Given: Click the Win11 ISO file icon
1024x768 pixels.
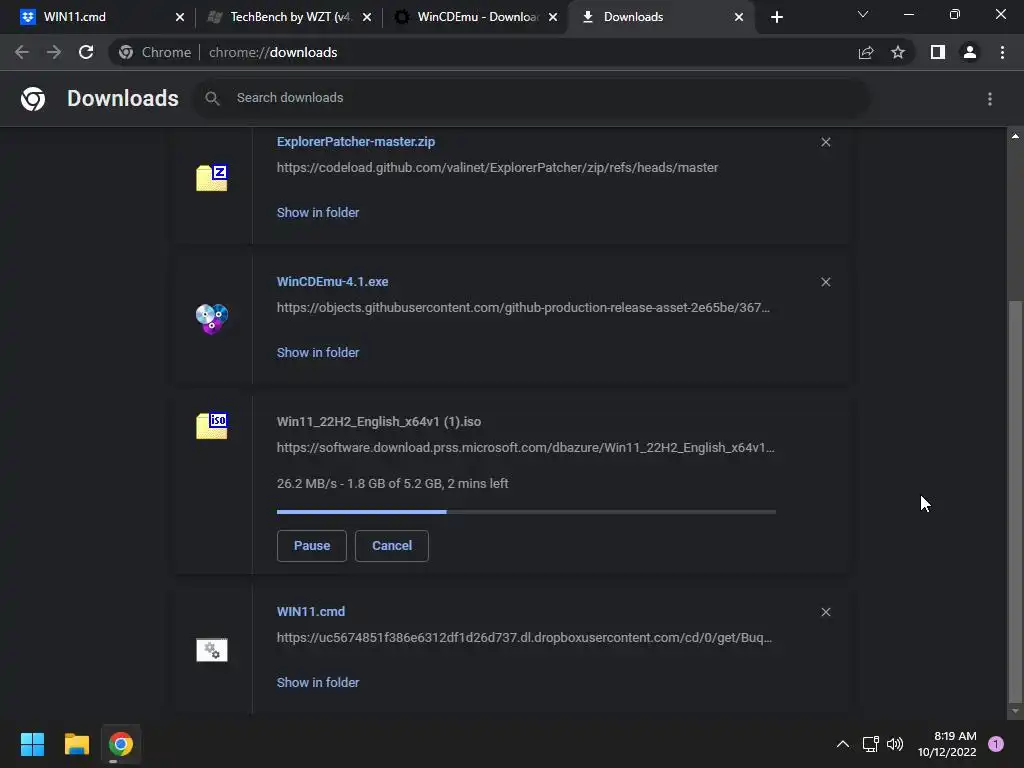Looking at the screenshot, I should (212, 426).
